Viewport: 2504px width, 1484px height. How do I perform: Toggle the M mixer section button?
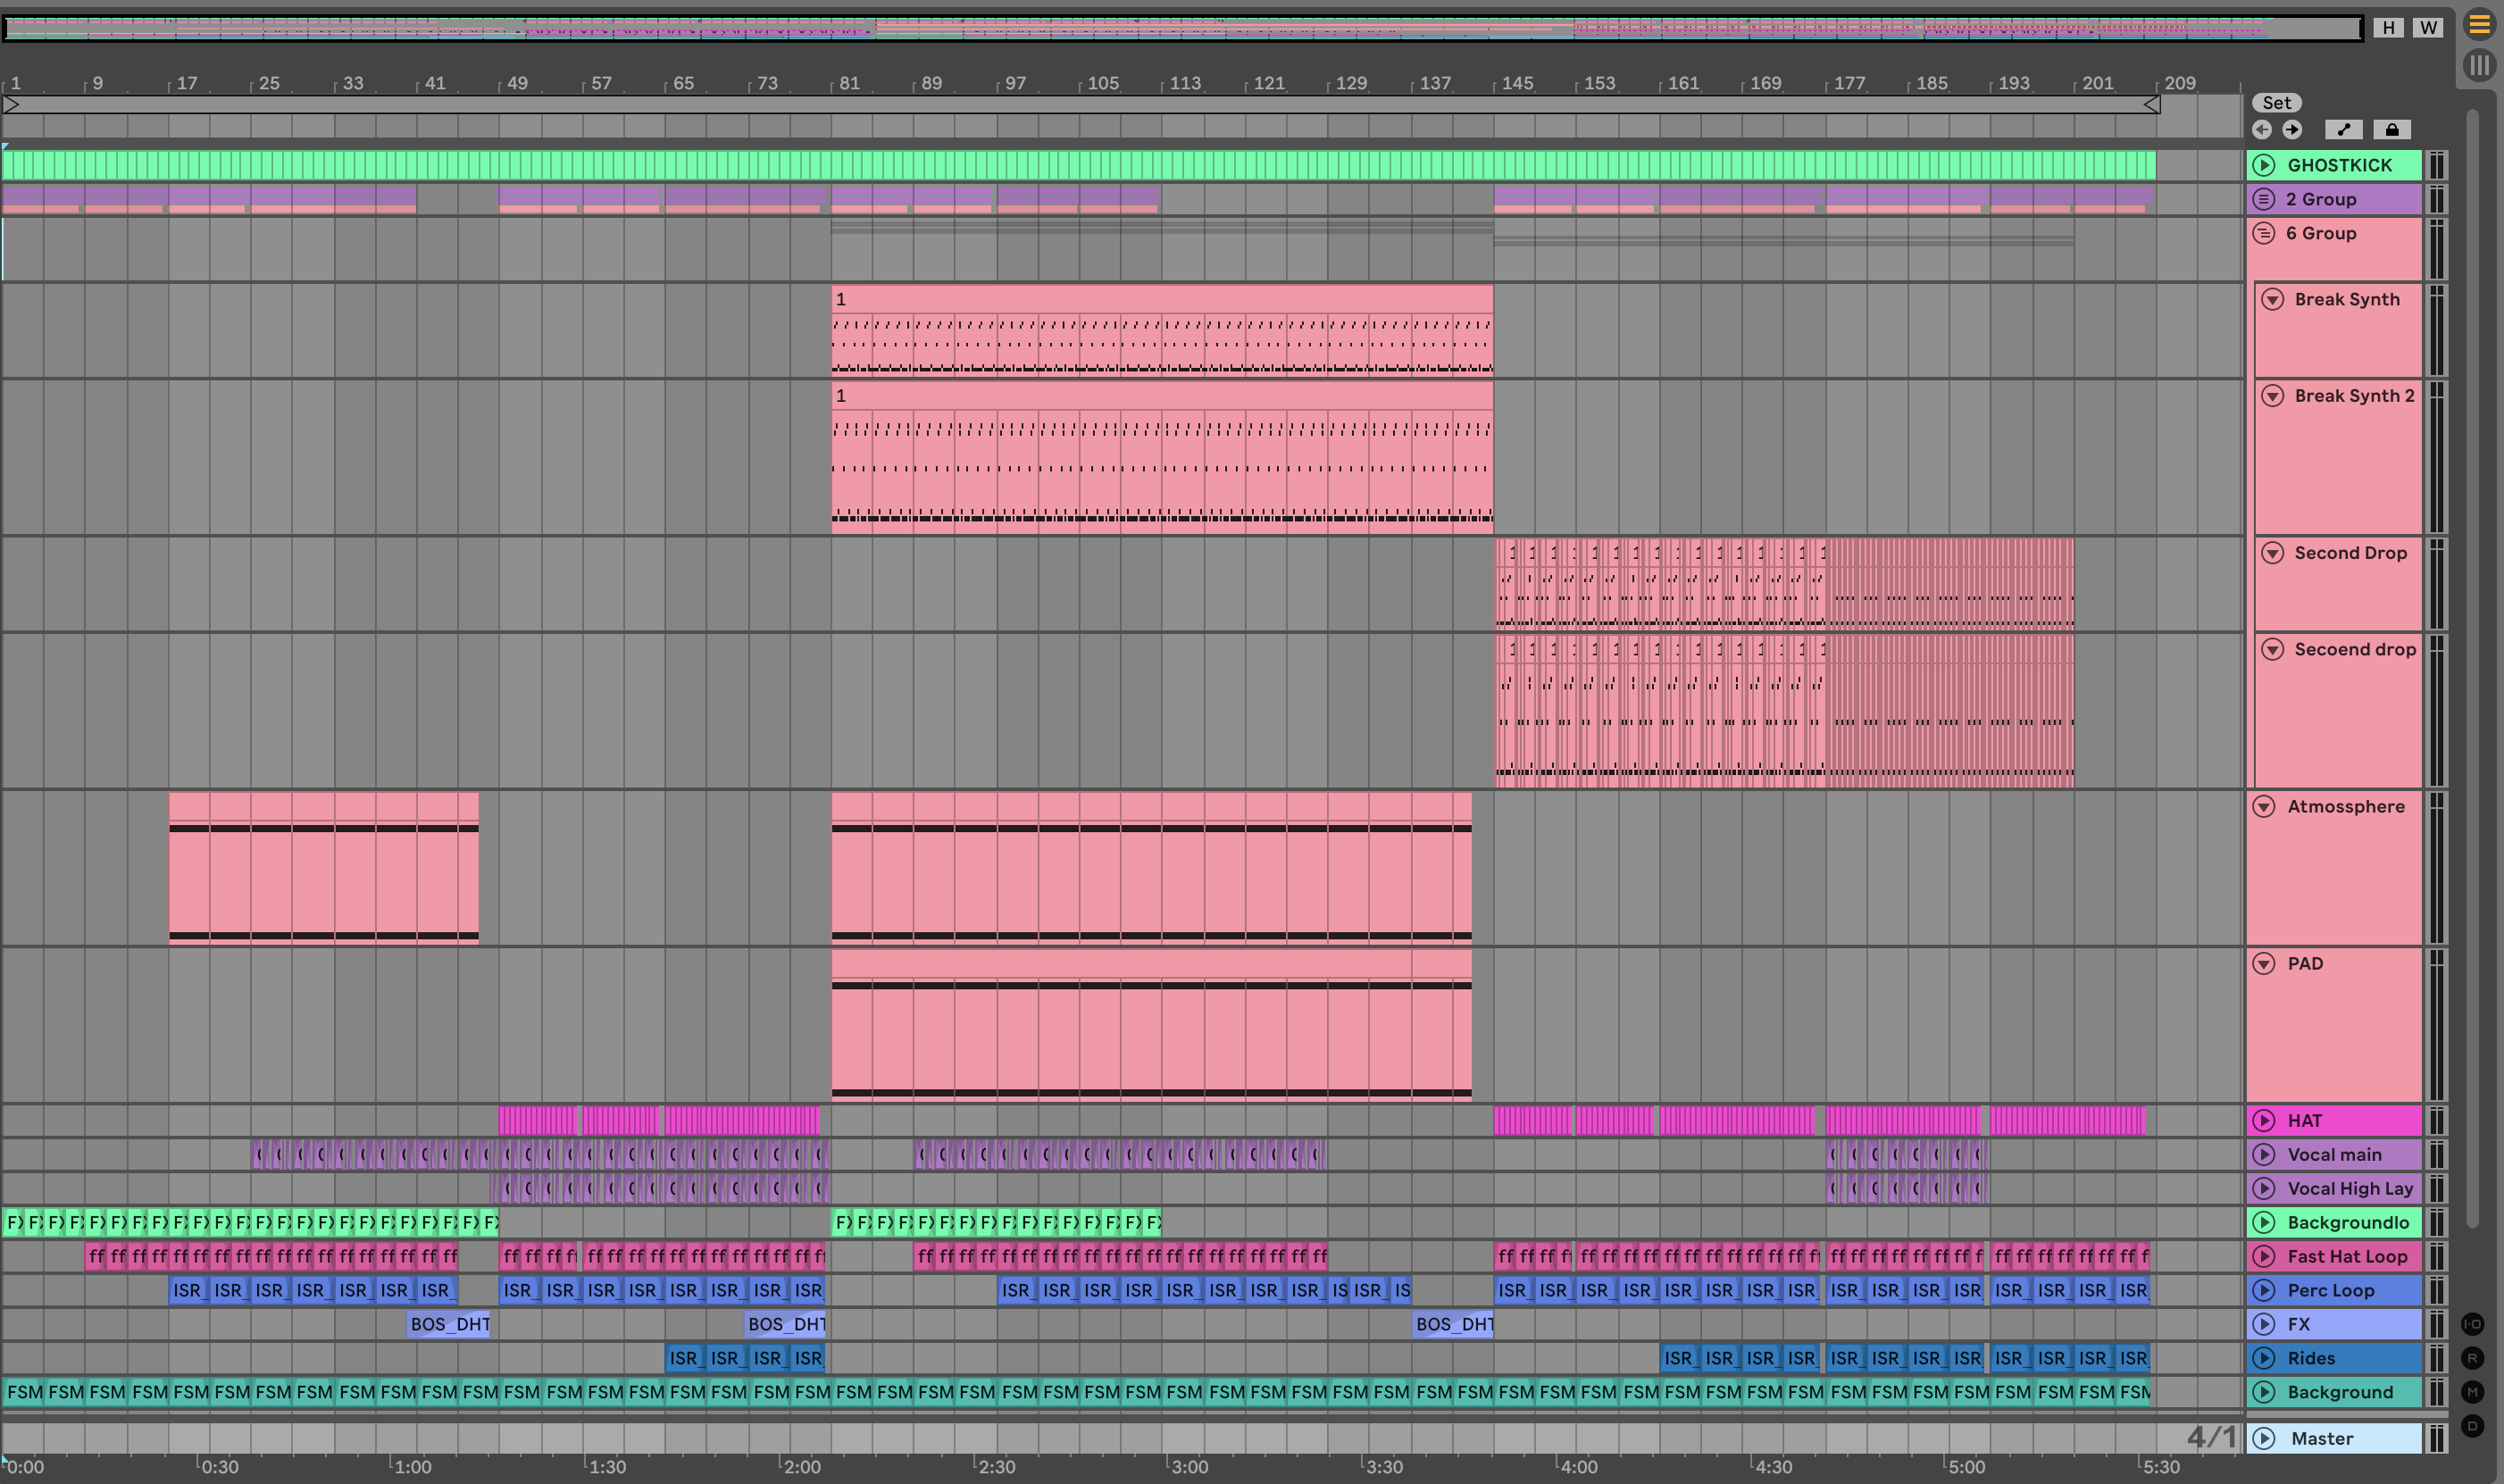2473,1392
